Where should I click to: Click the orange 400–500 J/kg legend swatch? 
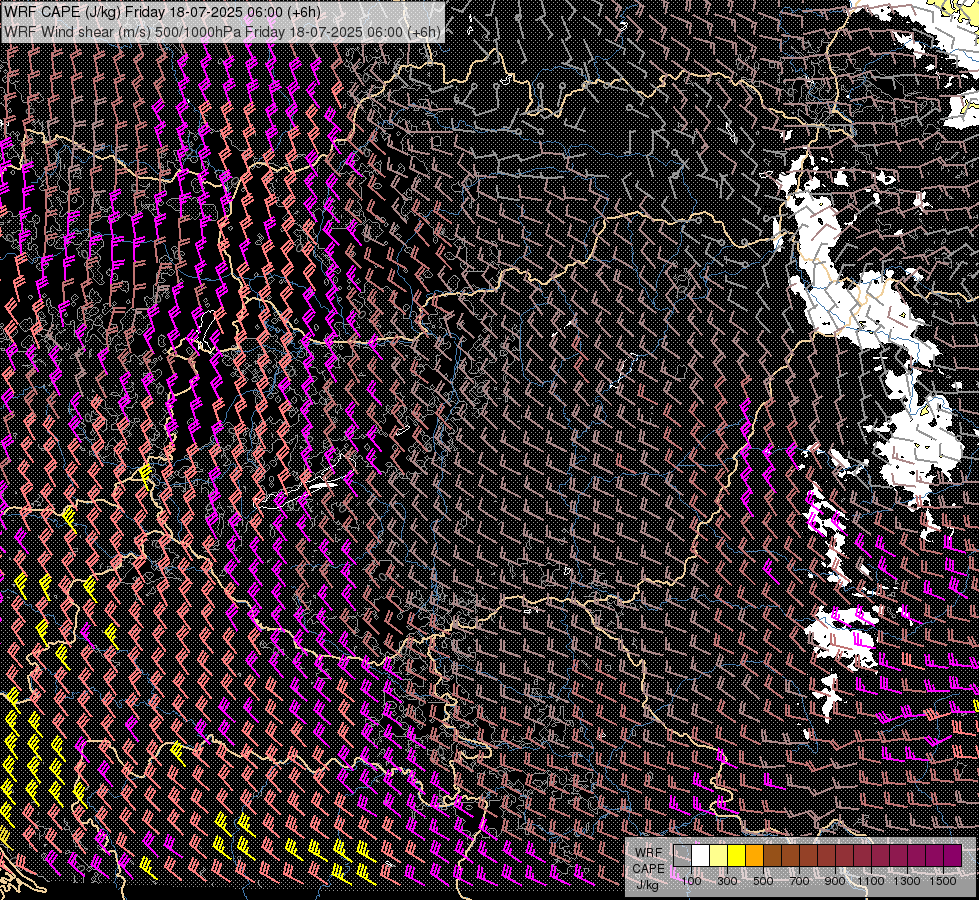point(754,856)
